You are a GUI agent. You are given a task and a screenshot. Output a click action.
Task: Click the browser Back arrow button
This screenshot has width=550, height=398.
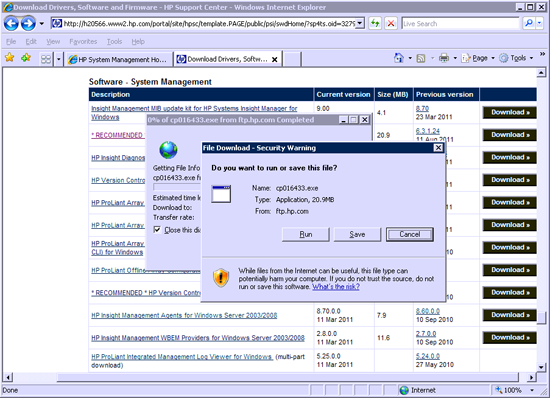(11, 24)
